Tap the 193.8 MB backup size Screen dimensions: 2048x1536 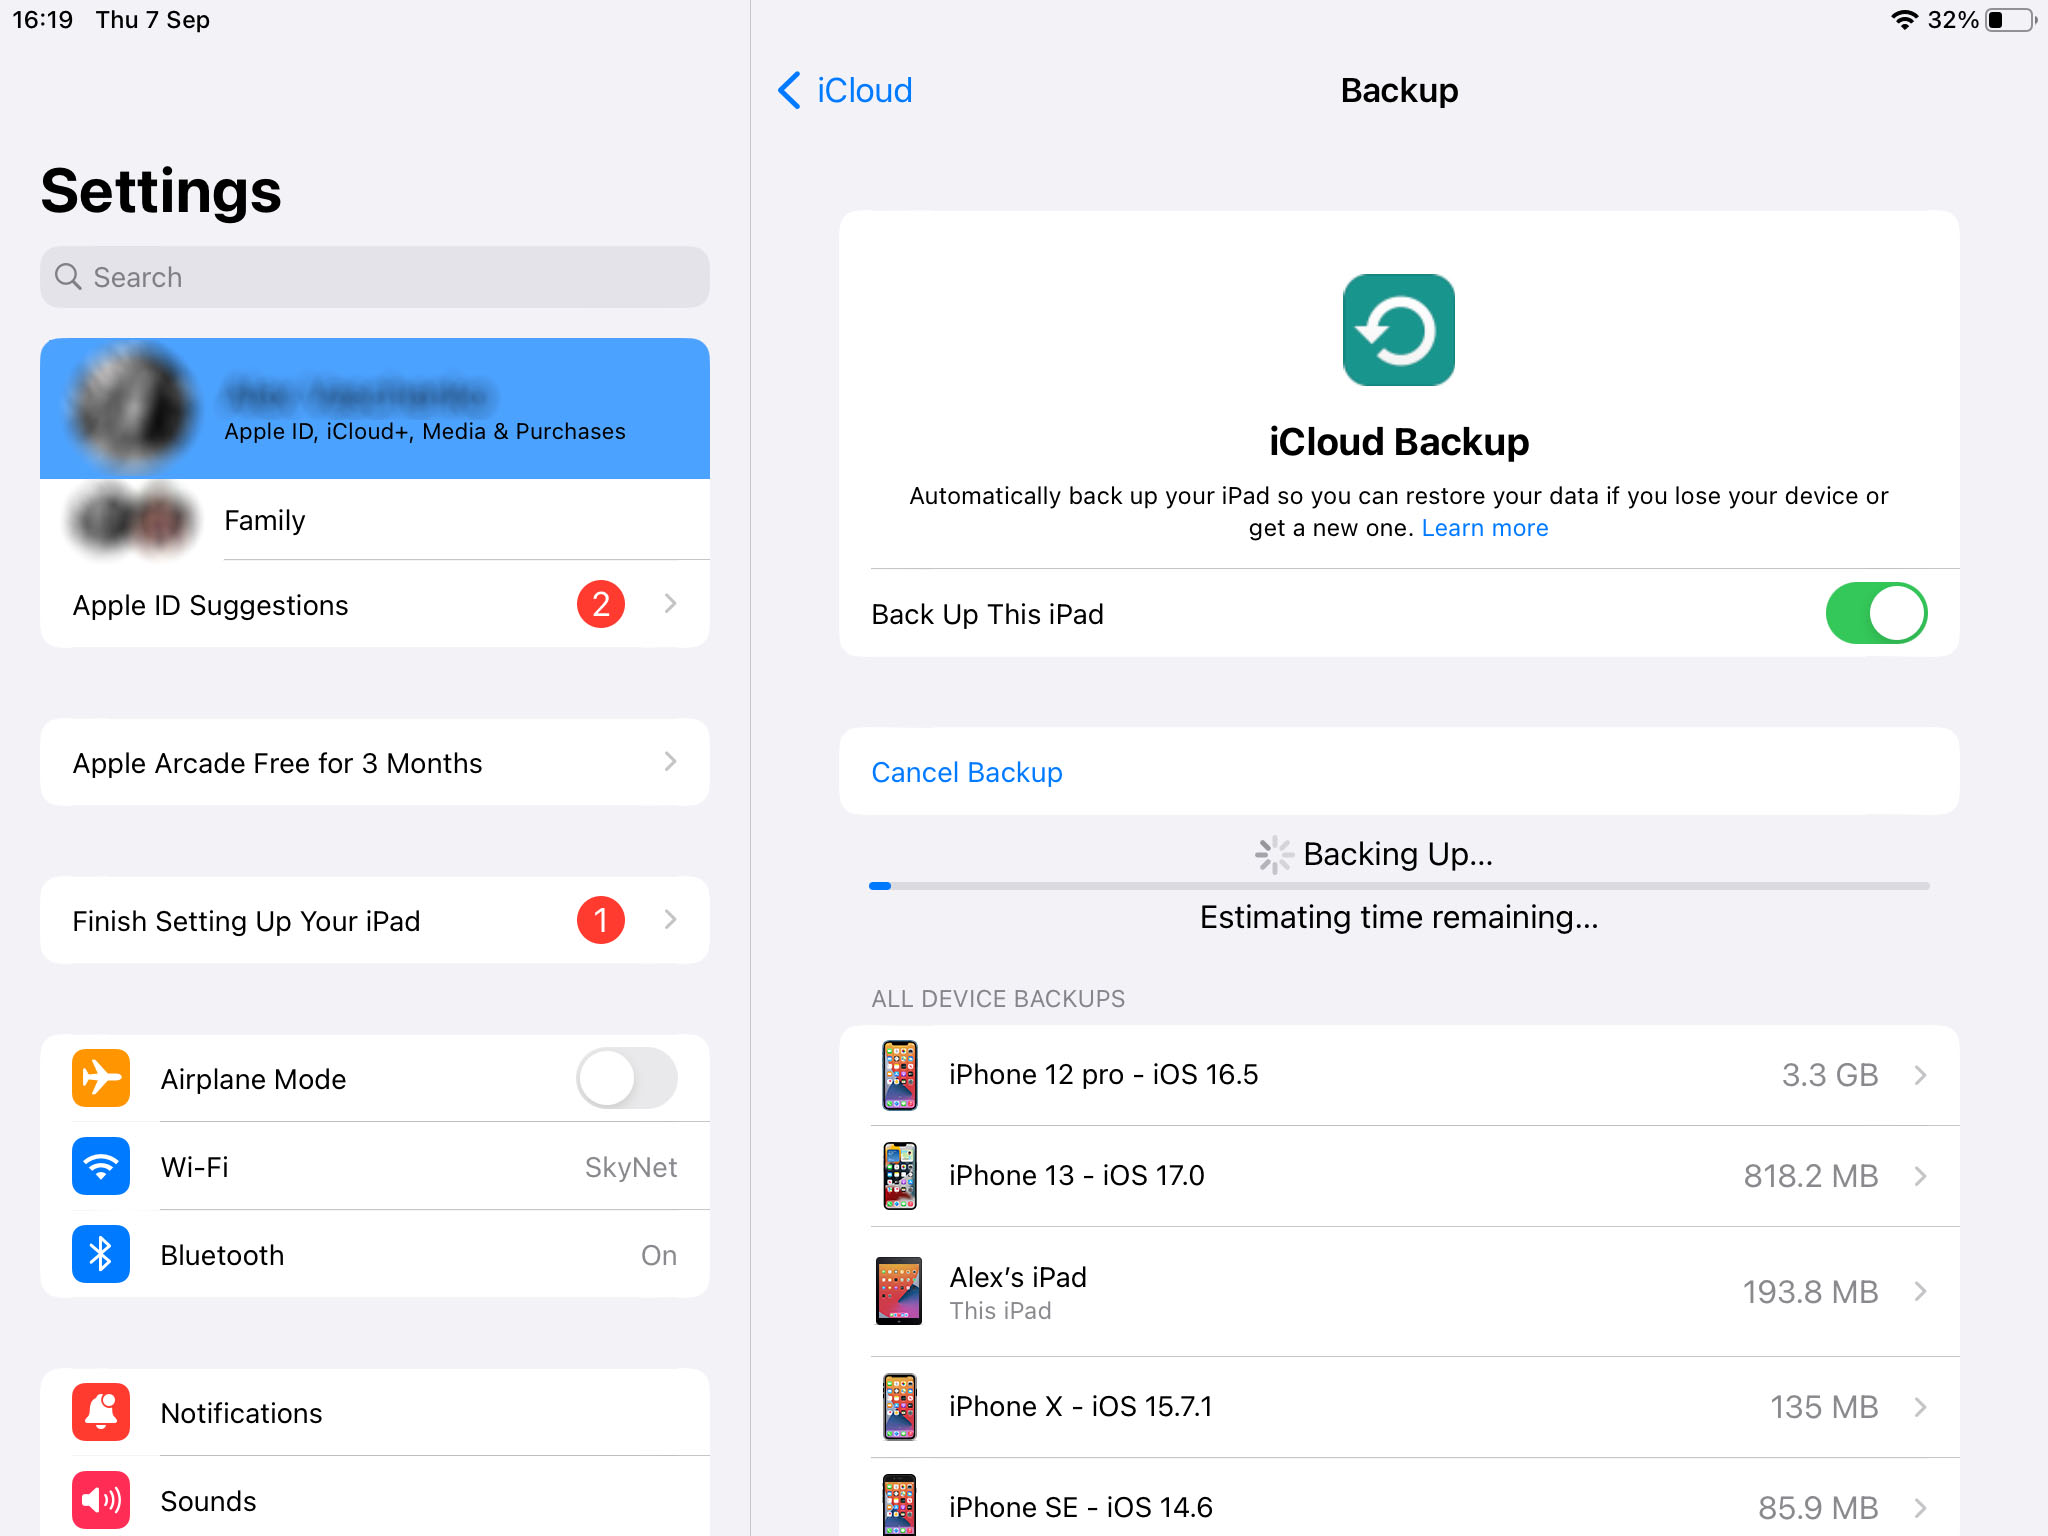(x=1810, y=1291)
